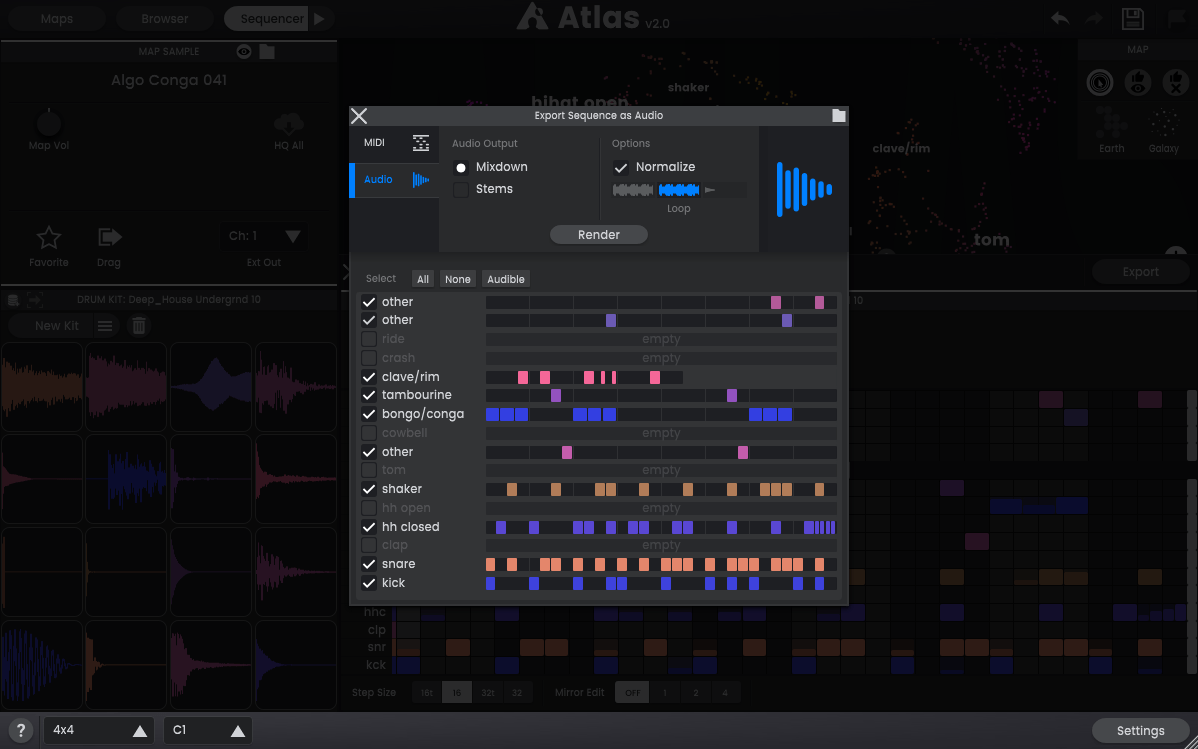The height and width of the screenshot is (749, 1198).
Task: Select the Mixdown radio button
Action: (461, 167)
